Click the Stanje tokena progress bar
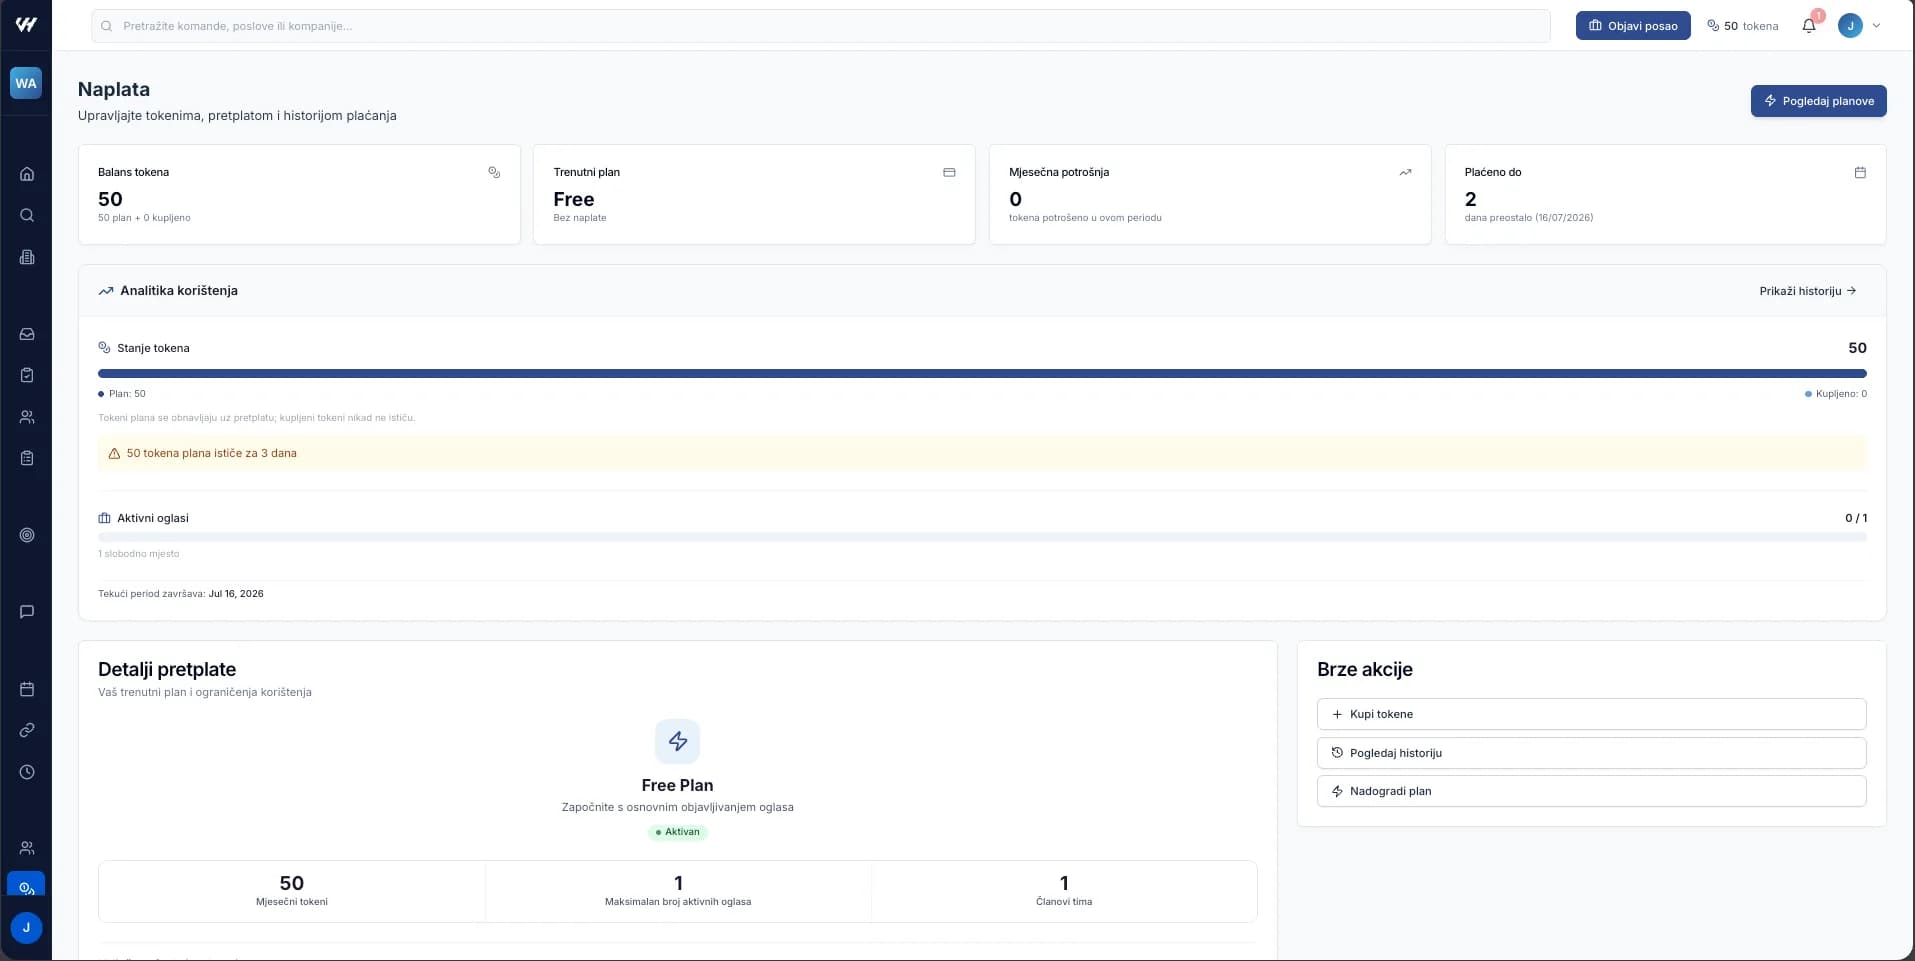This screenshot has height=961, width=1915. click(982, 373)
